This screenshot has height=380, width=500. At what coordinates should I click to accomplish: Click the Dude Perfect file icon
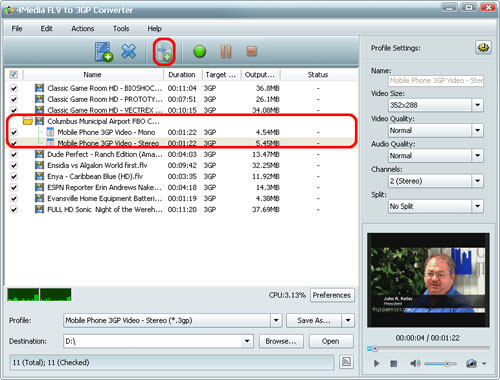click(39, 154)
